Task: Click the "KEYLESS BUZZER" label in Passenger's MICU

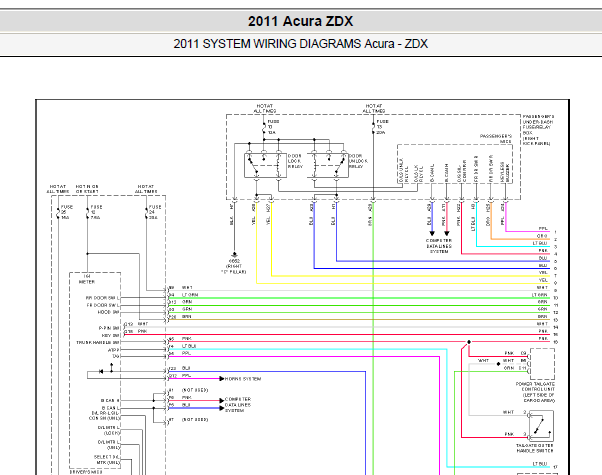Action: (504, 172)
